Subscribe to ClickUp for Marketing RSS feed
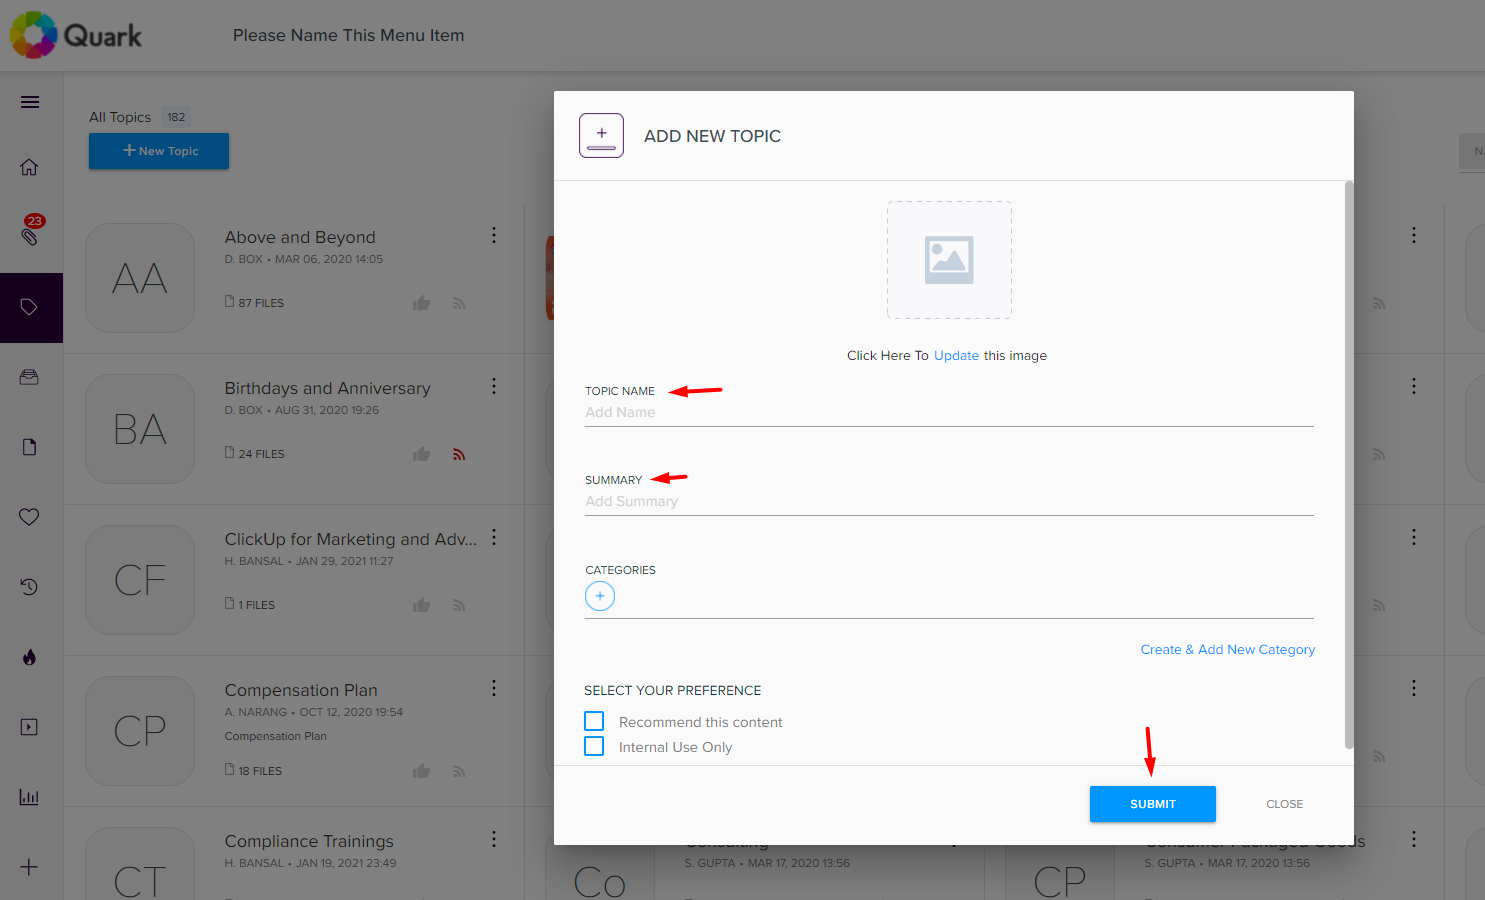This screenshot has width=1485, height=900. pos(459,605)
